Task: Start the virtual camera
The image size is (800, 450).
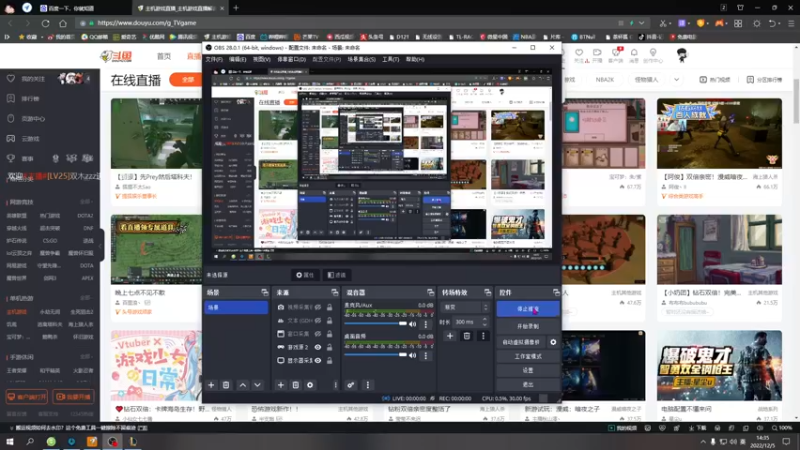Action: [x=521, y=342]
